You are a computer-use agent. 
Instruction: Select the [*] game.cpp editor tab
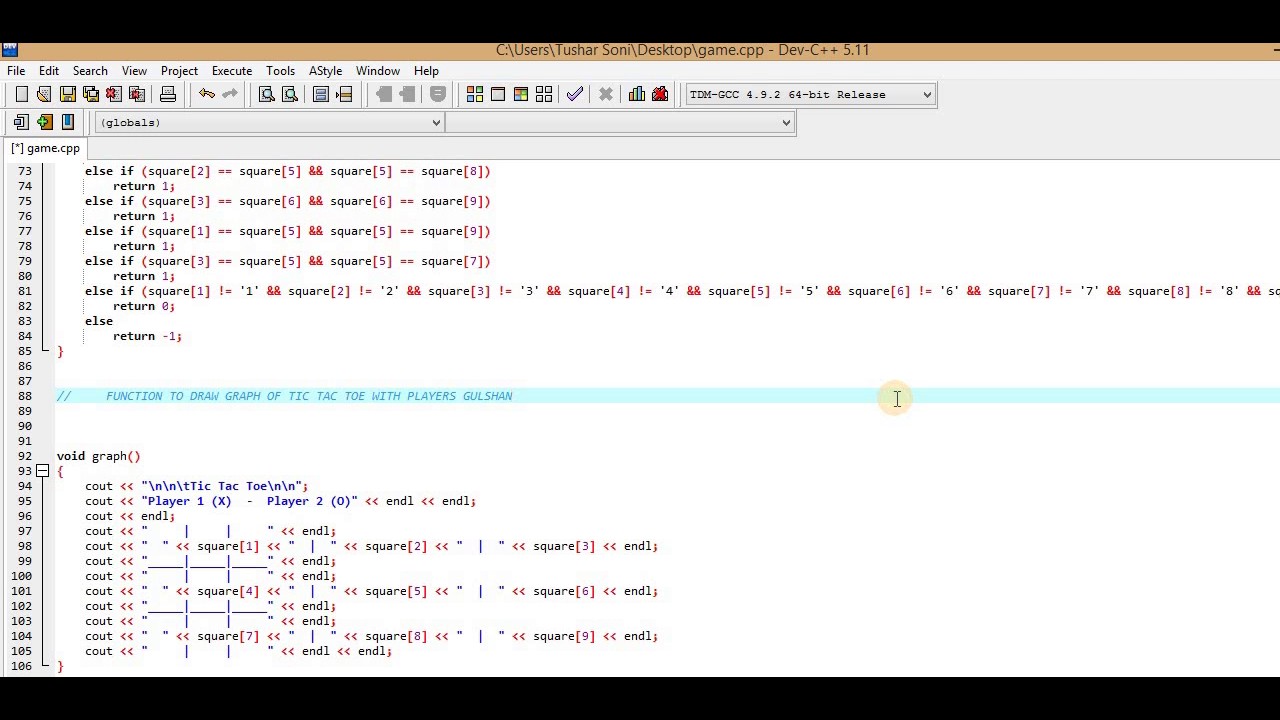click(x=45, y=148)
